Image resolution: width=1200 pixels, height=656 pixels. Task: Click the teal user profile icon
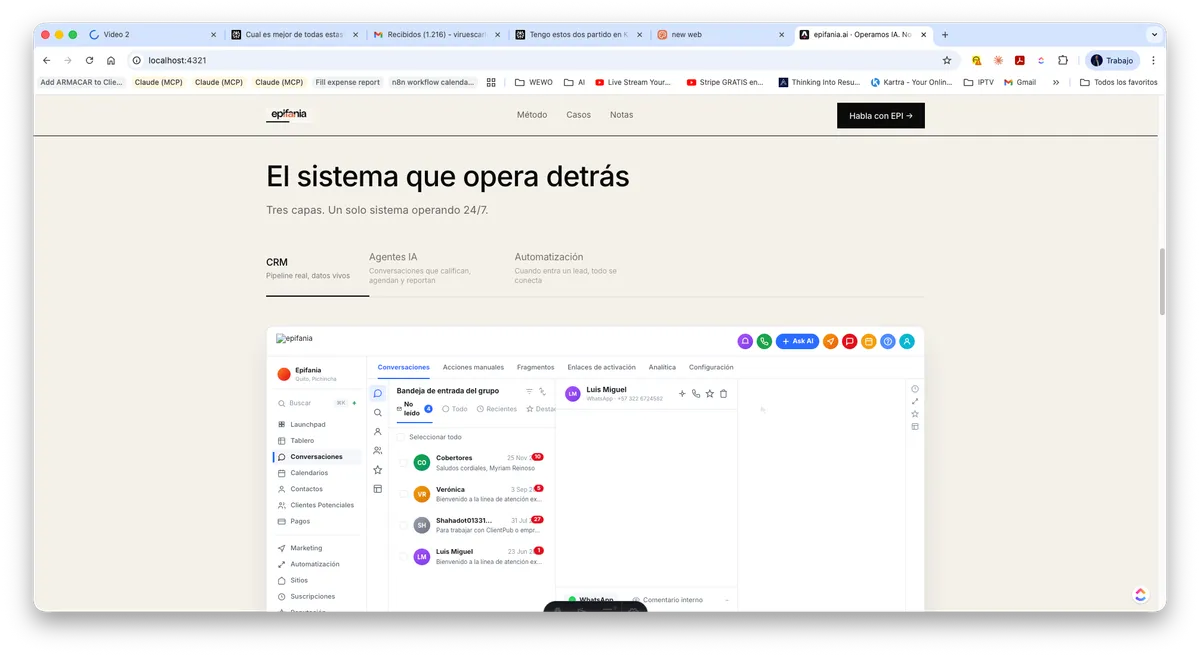coord(907,341)
